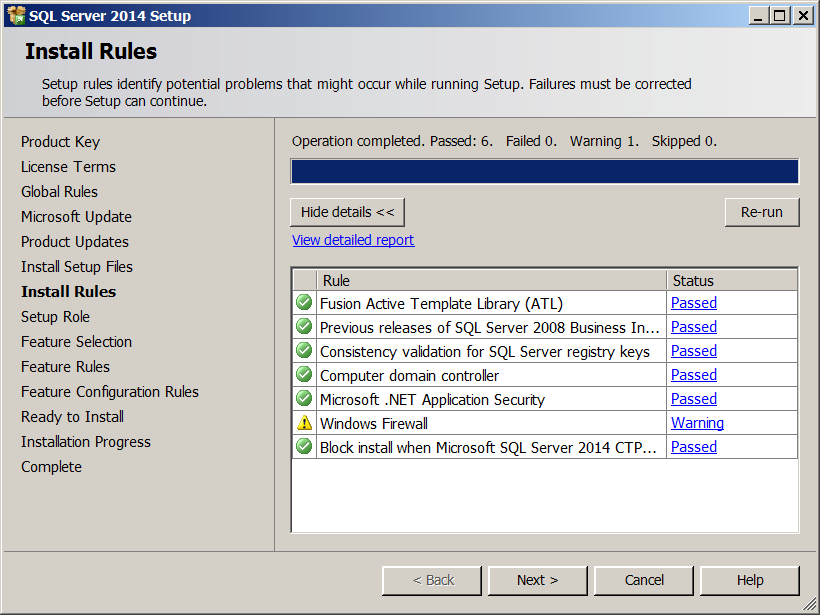Screen dimensions: 820x615
Task: Click green check icon for Block install rule
Action: pos(304,447)
